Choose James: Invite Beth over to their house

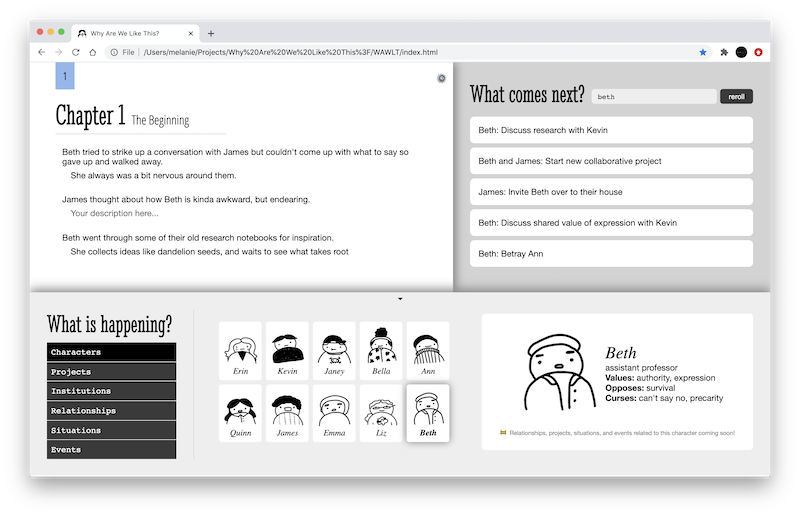611,192
